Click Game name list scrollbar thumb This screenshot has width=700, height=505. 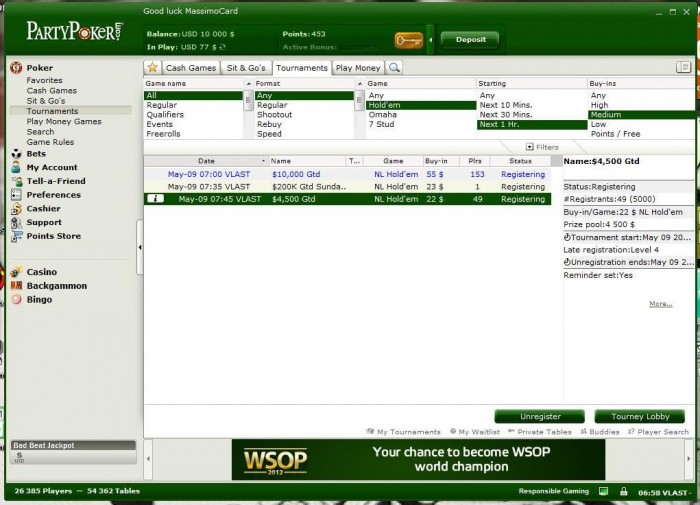pos(249,101)
